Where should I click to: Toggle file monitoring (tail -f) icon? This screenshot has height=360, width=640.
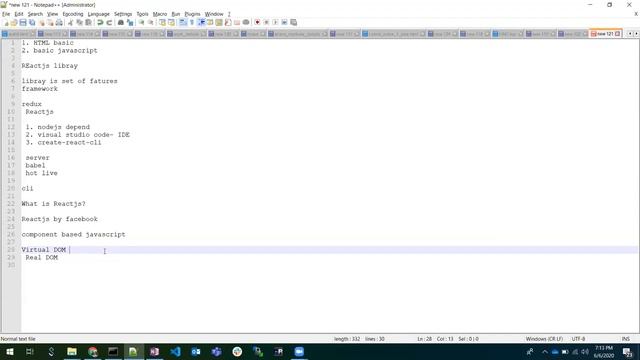pos(246,22)
